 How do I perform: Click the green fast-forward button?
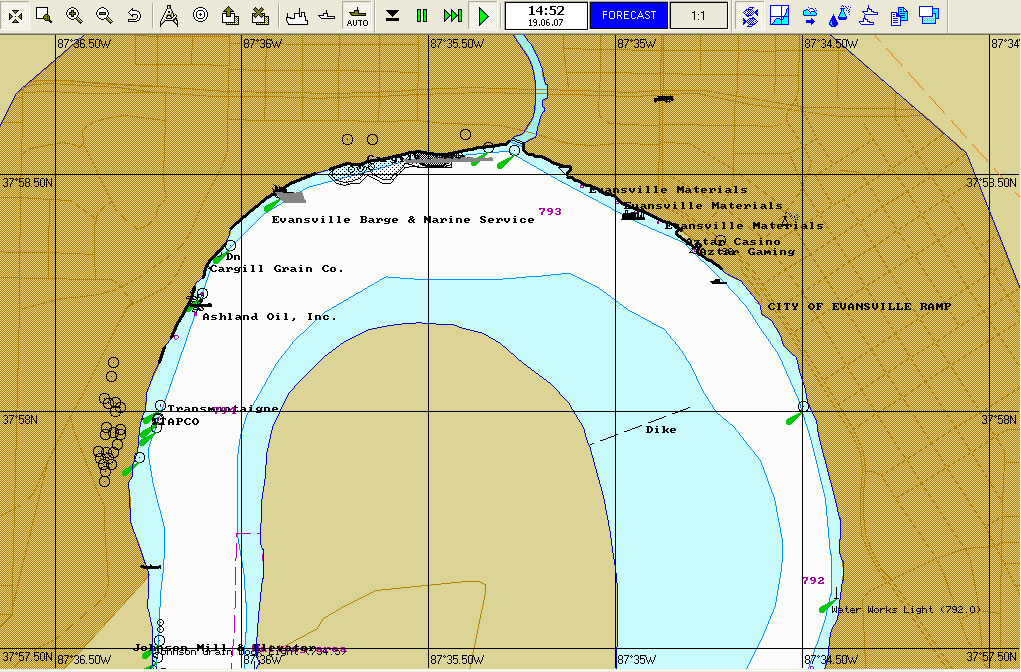[453, 16]
